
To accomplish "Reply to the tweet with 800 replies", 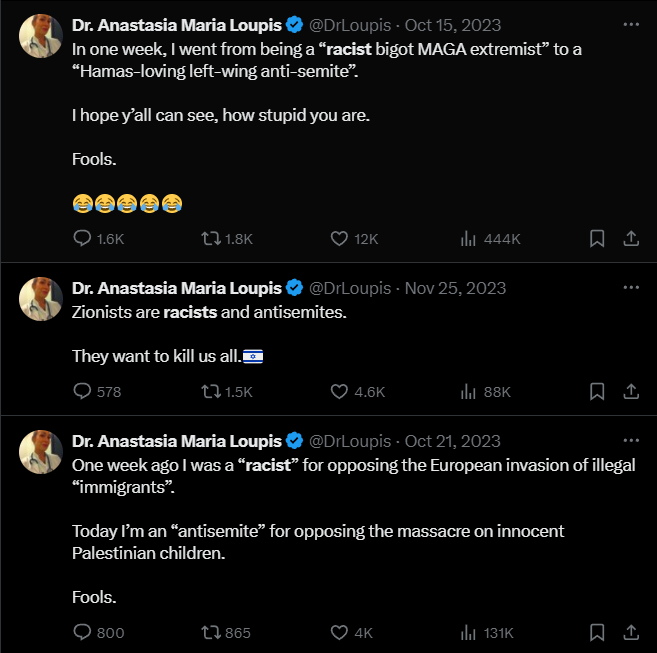I will [x=83, y=632].
